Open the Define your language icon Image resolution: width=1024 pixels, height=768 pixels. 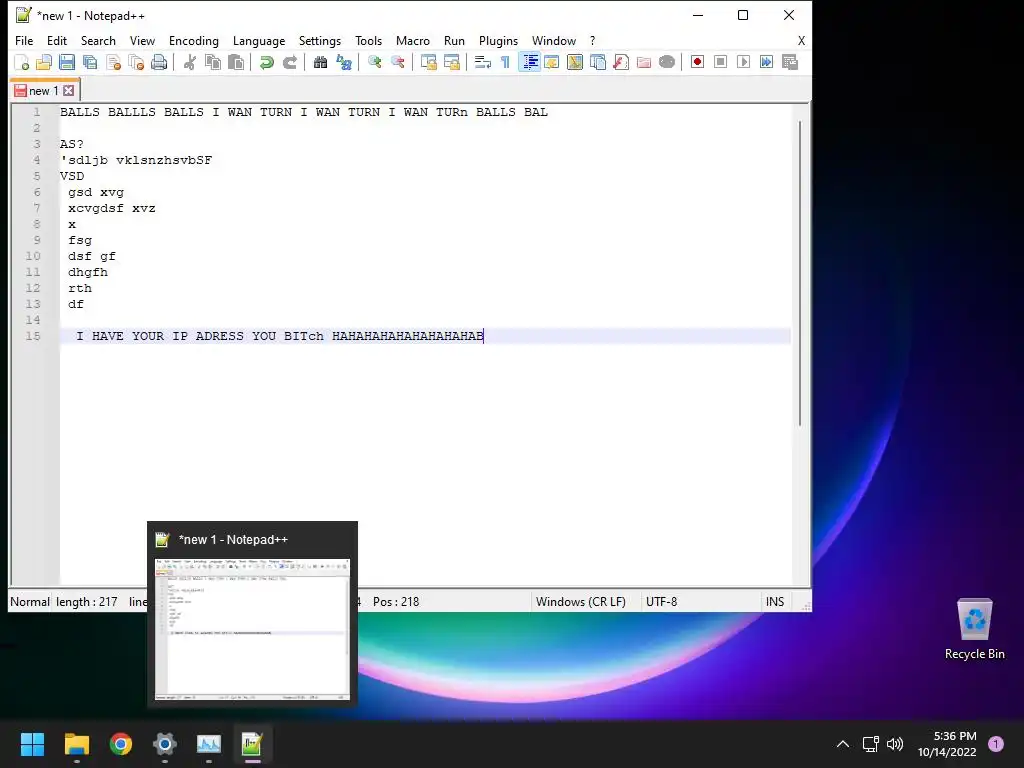click(552, 63)
